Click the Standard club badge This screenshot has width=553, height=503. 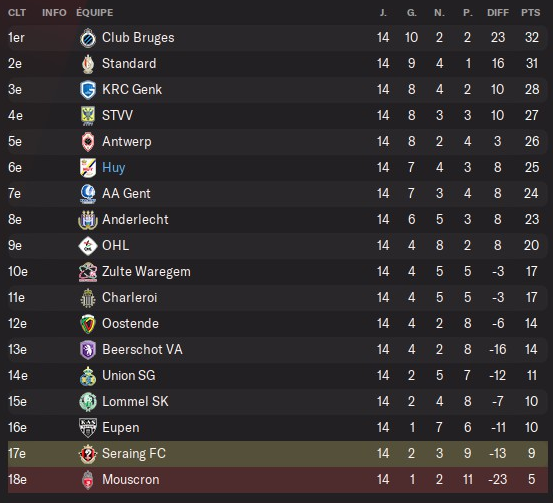[87, 64]
